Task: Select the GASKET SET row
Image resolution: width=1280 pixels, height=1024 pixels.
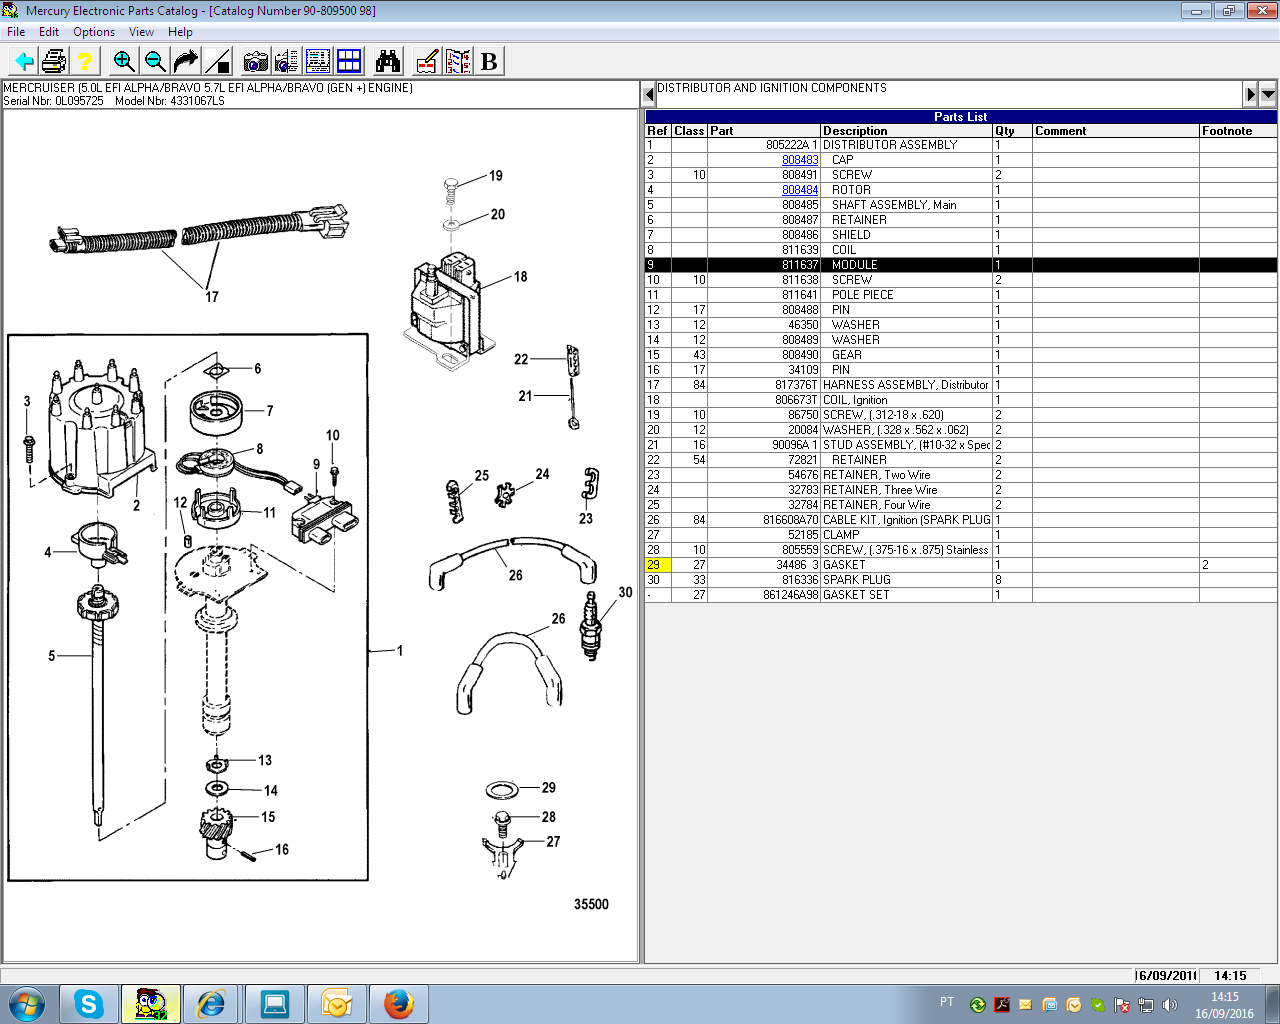Action: (x=961, y=595)
